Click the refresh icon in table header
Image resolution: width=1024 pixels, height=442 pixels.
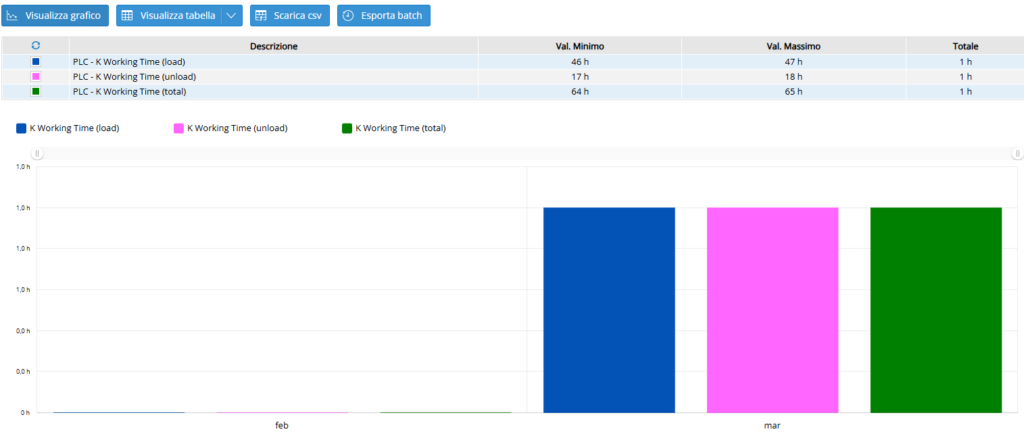click(x=36, y=46)
